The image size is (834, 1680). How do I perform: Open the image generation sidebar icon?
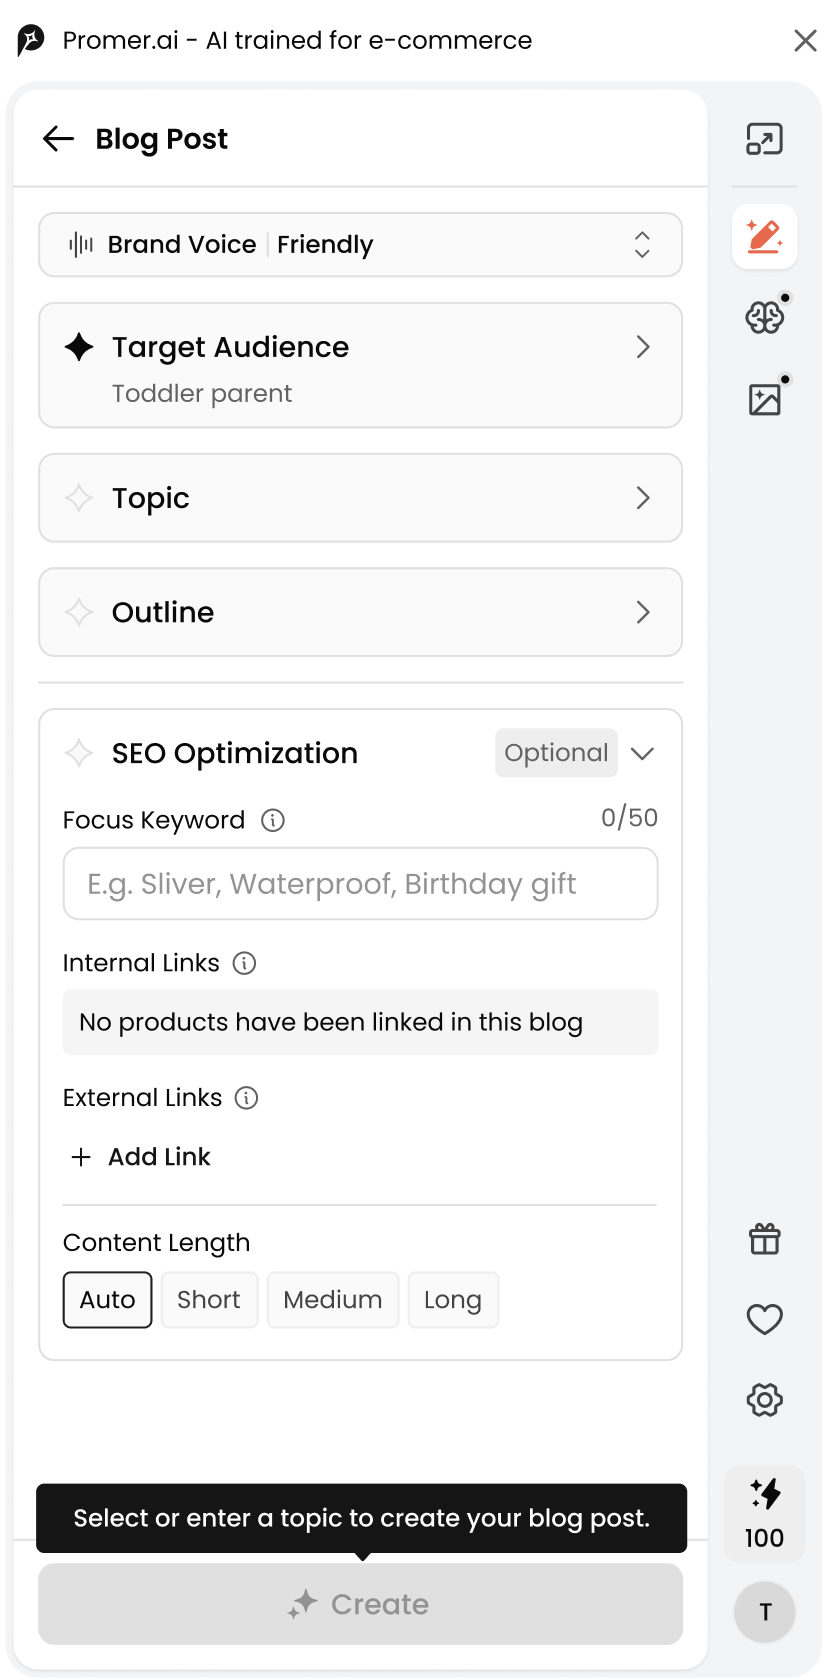(765, 399)
